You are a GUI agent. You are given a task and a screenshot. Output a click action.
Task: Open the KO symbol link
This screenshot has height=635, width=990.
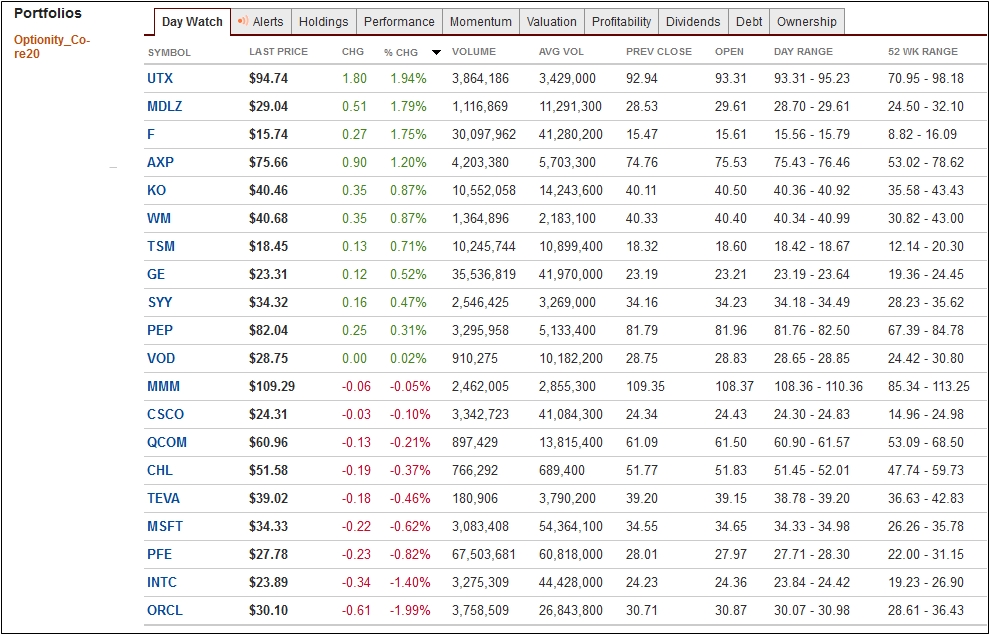click(x=156, y=191)
